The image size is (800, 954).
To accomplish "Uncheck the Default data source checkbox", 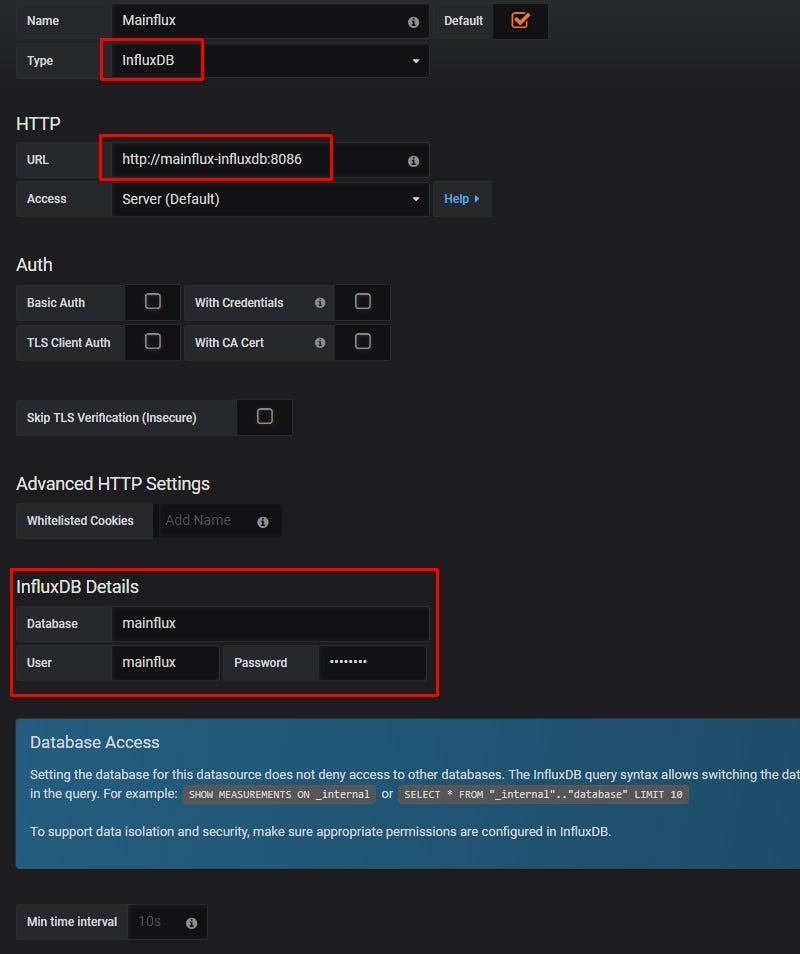I will pos(520,20).
